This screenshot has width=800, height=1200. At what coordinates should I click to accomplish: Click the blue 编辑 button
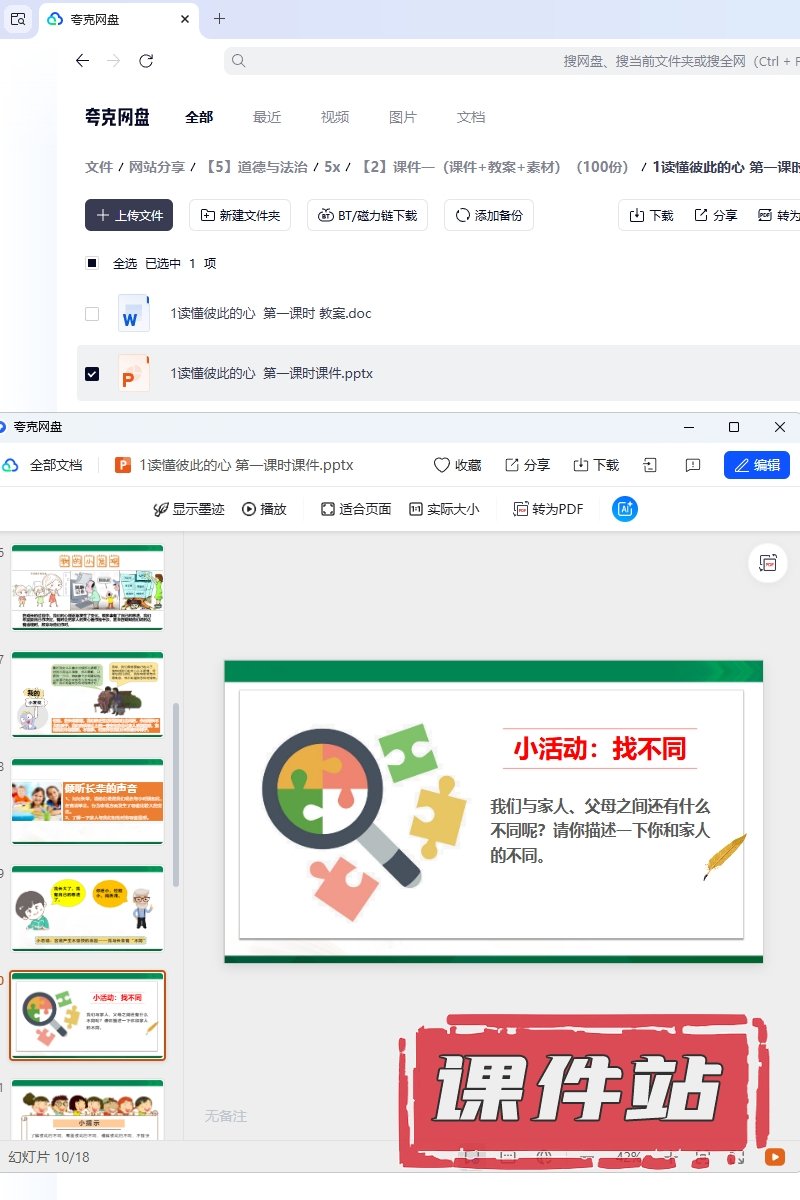click(x=756, y=465)
